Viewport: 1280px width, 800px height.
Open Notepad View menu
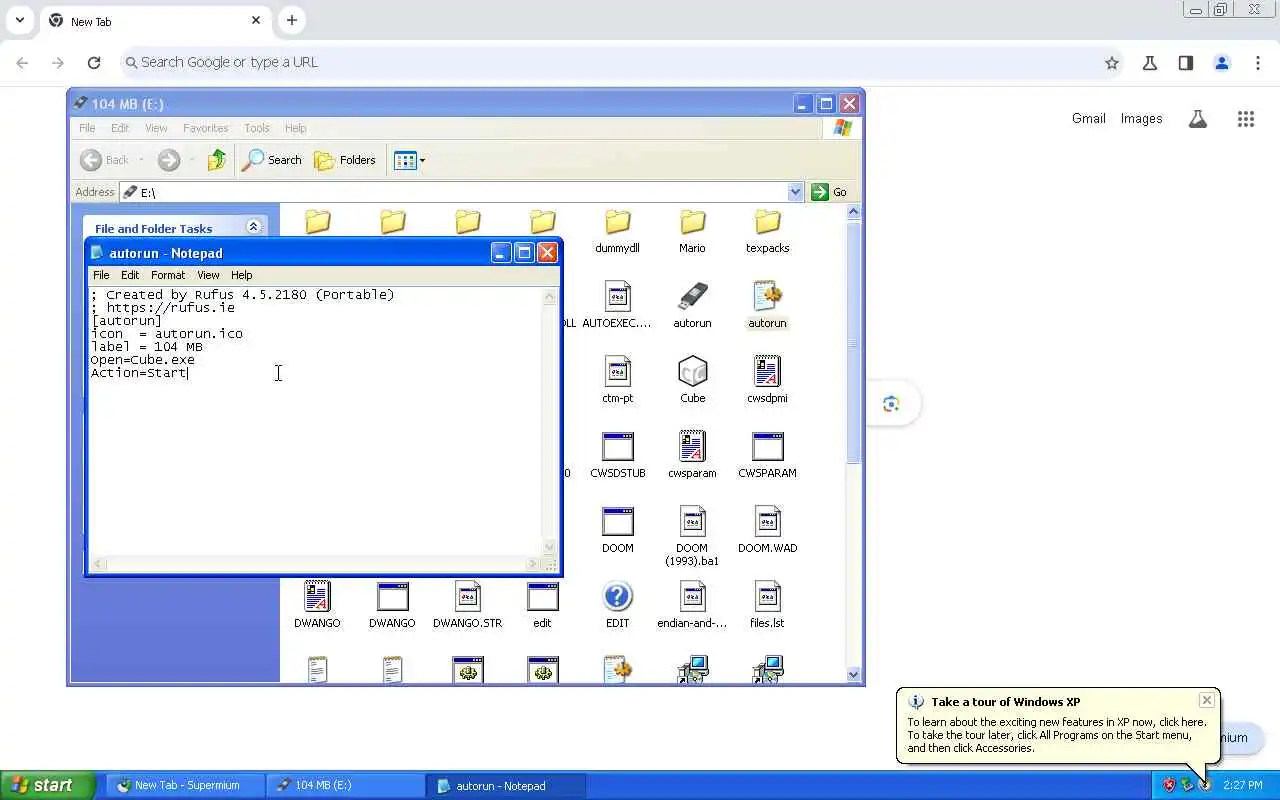(208, 275)
